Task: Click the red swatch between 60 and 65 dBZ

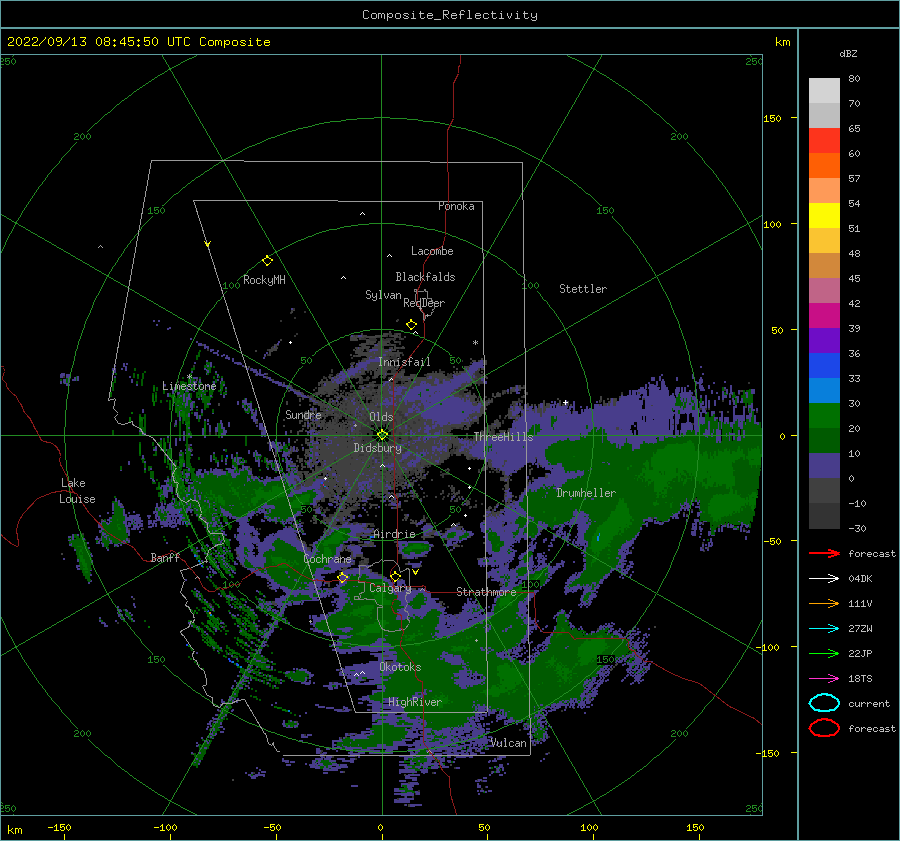Action: [x=824, y=140]
